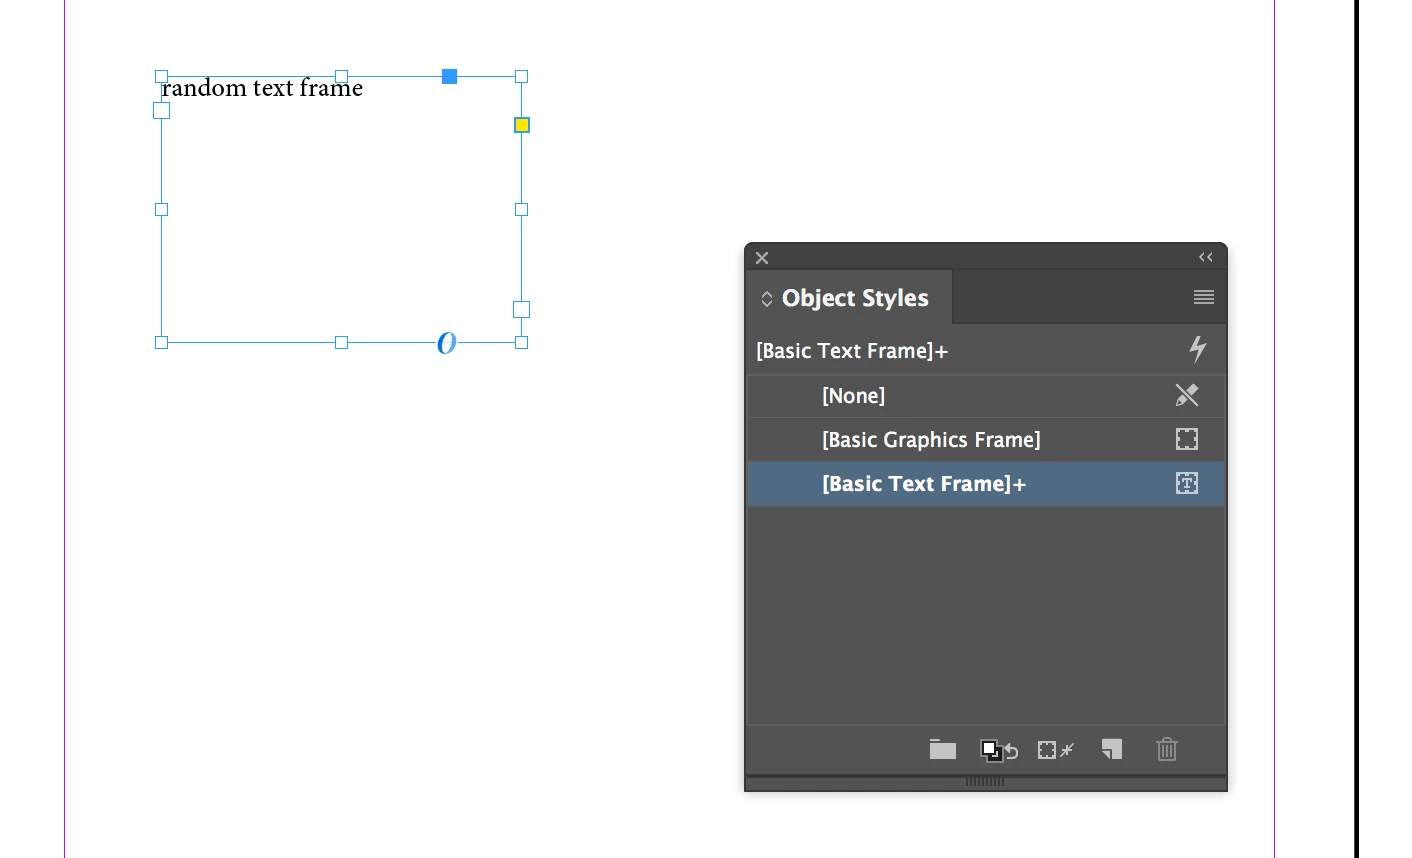Click the [None] style crossed-pen icon

(1187, 395)
